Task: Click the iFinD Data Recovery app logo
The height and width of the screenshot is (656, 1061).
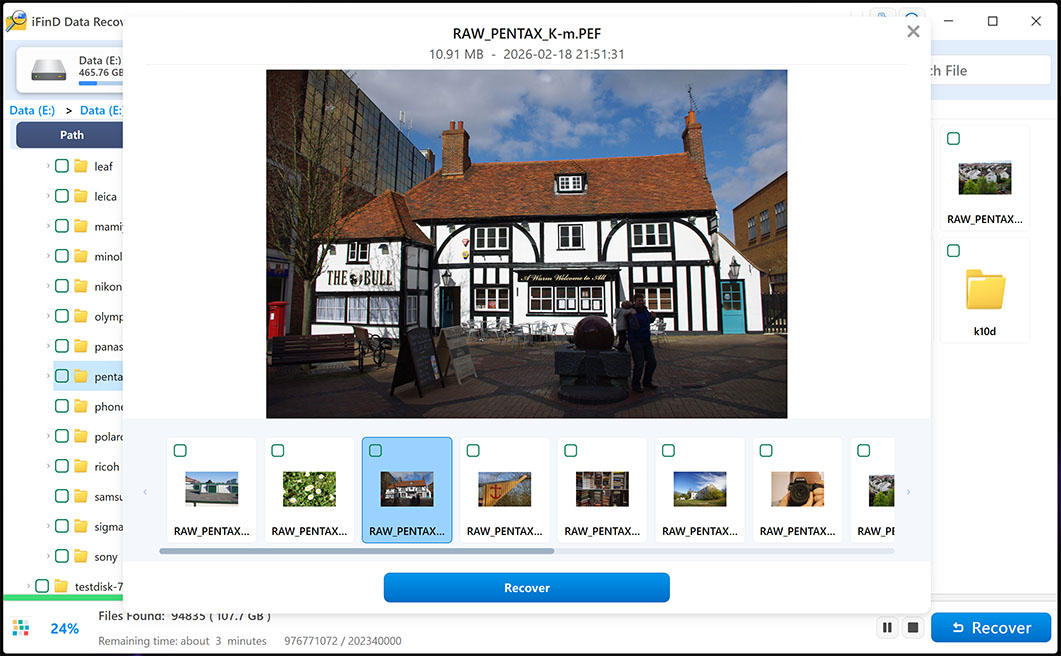Action: pos(16,20)
